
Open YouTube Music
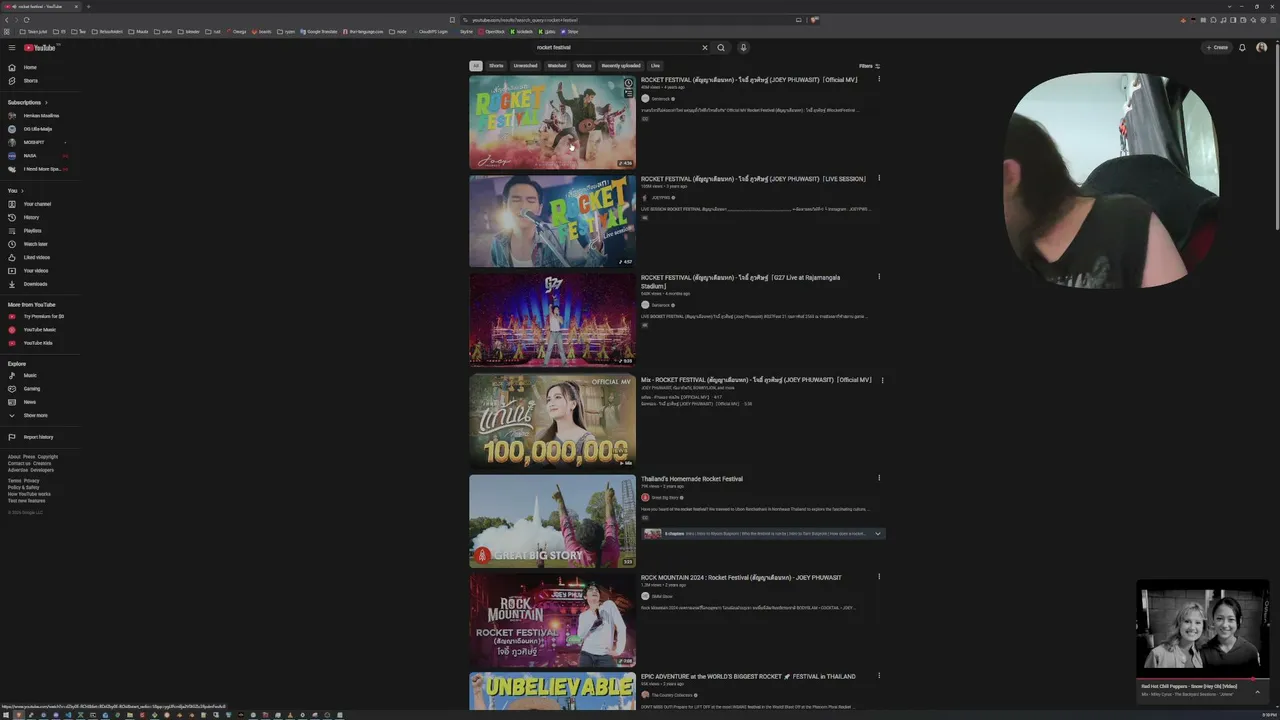click(40, 330)
